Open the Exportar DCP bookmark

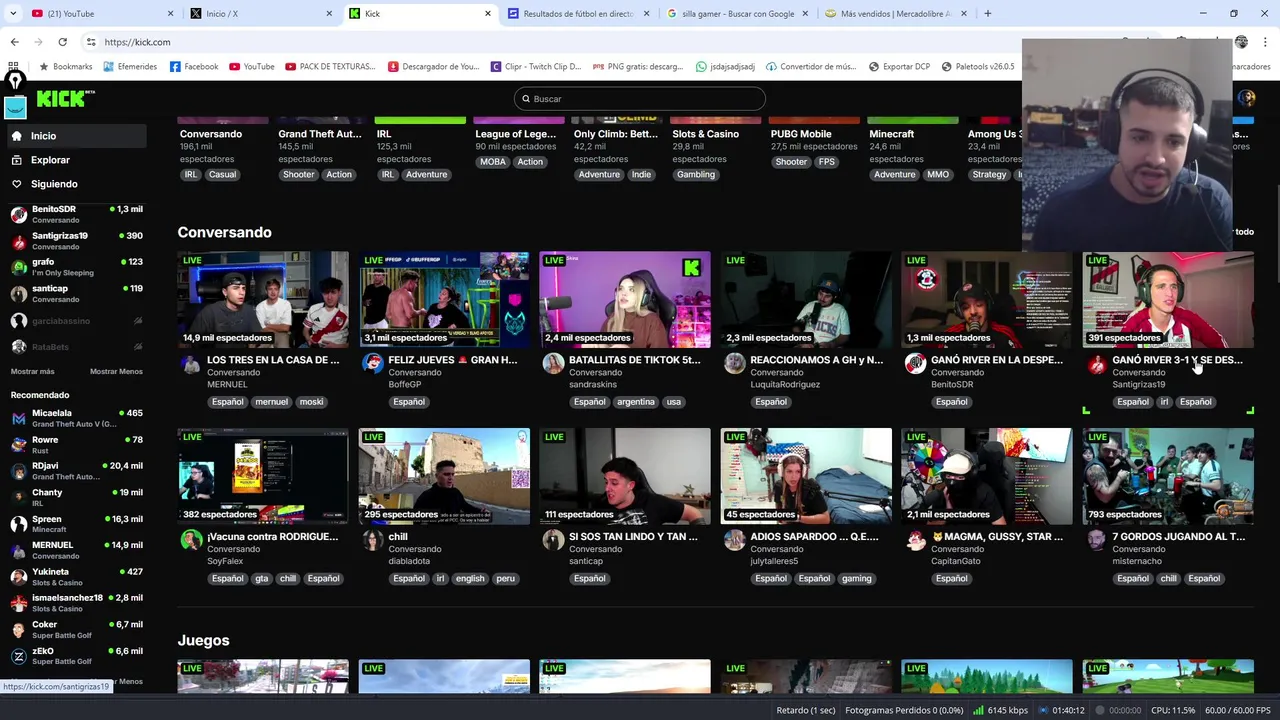(899, 67)
